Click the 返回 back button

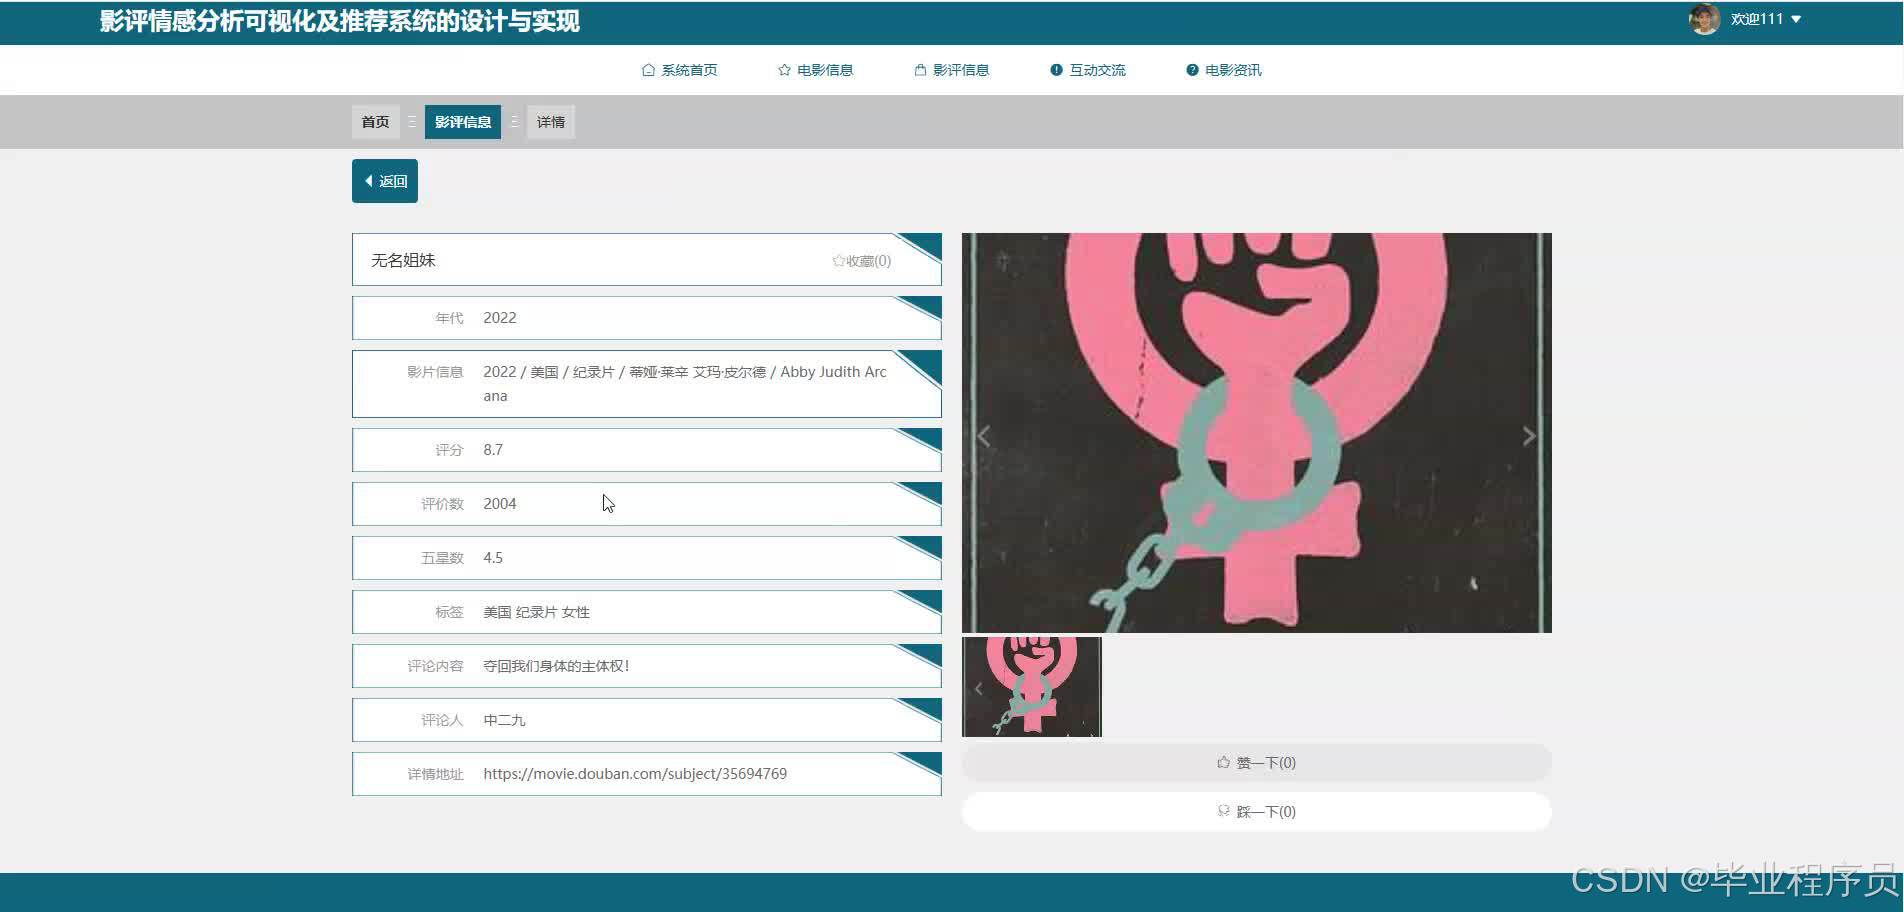[x=385, y=181]
